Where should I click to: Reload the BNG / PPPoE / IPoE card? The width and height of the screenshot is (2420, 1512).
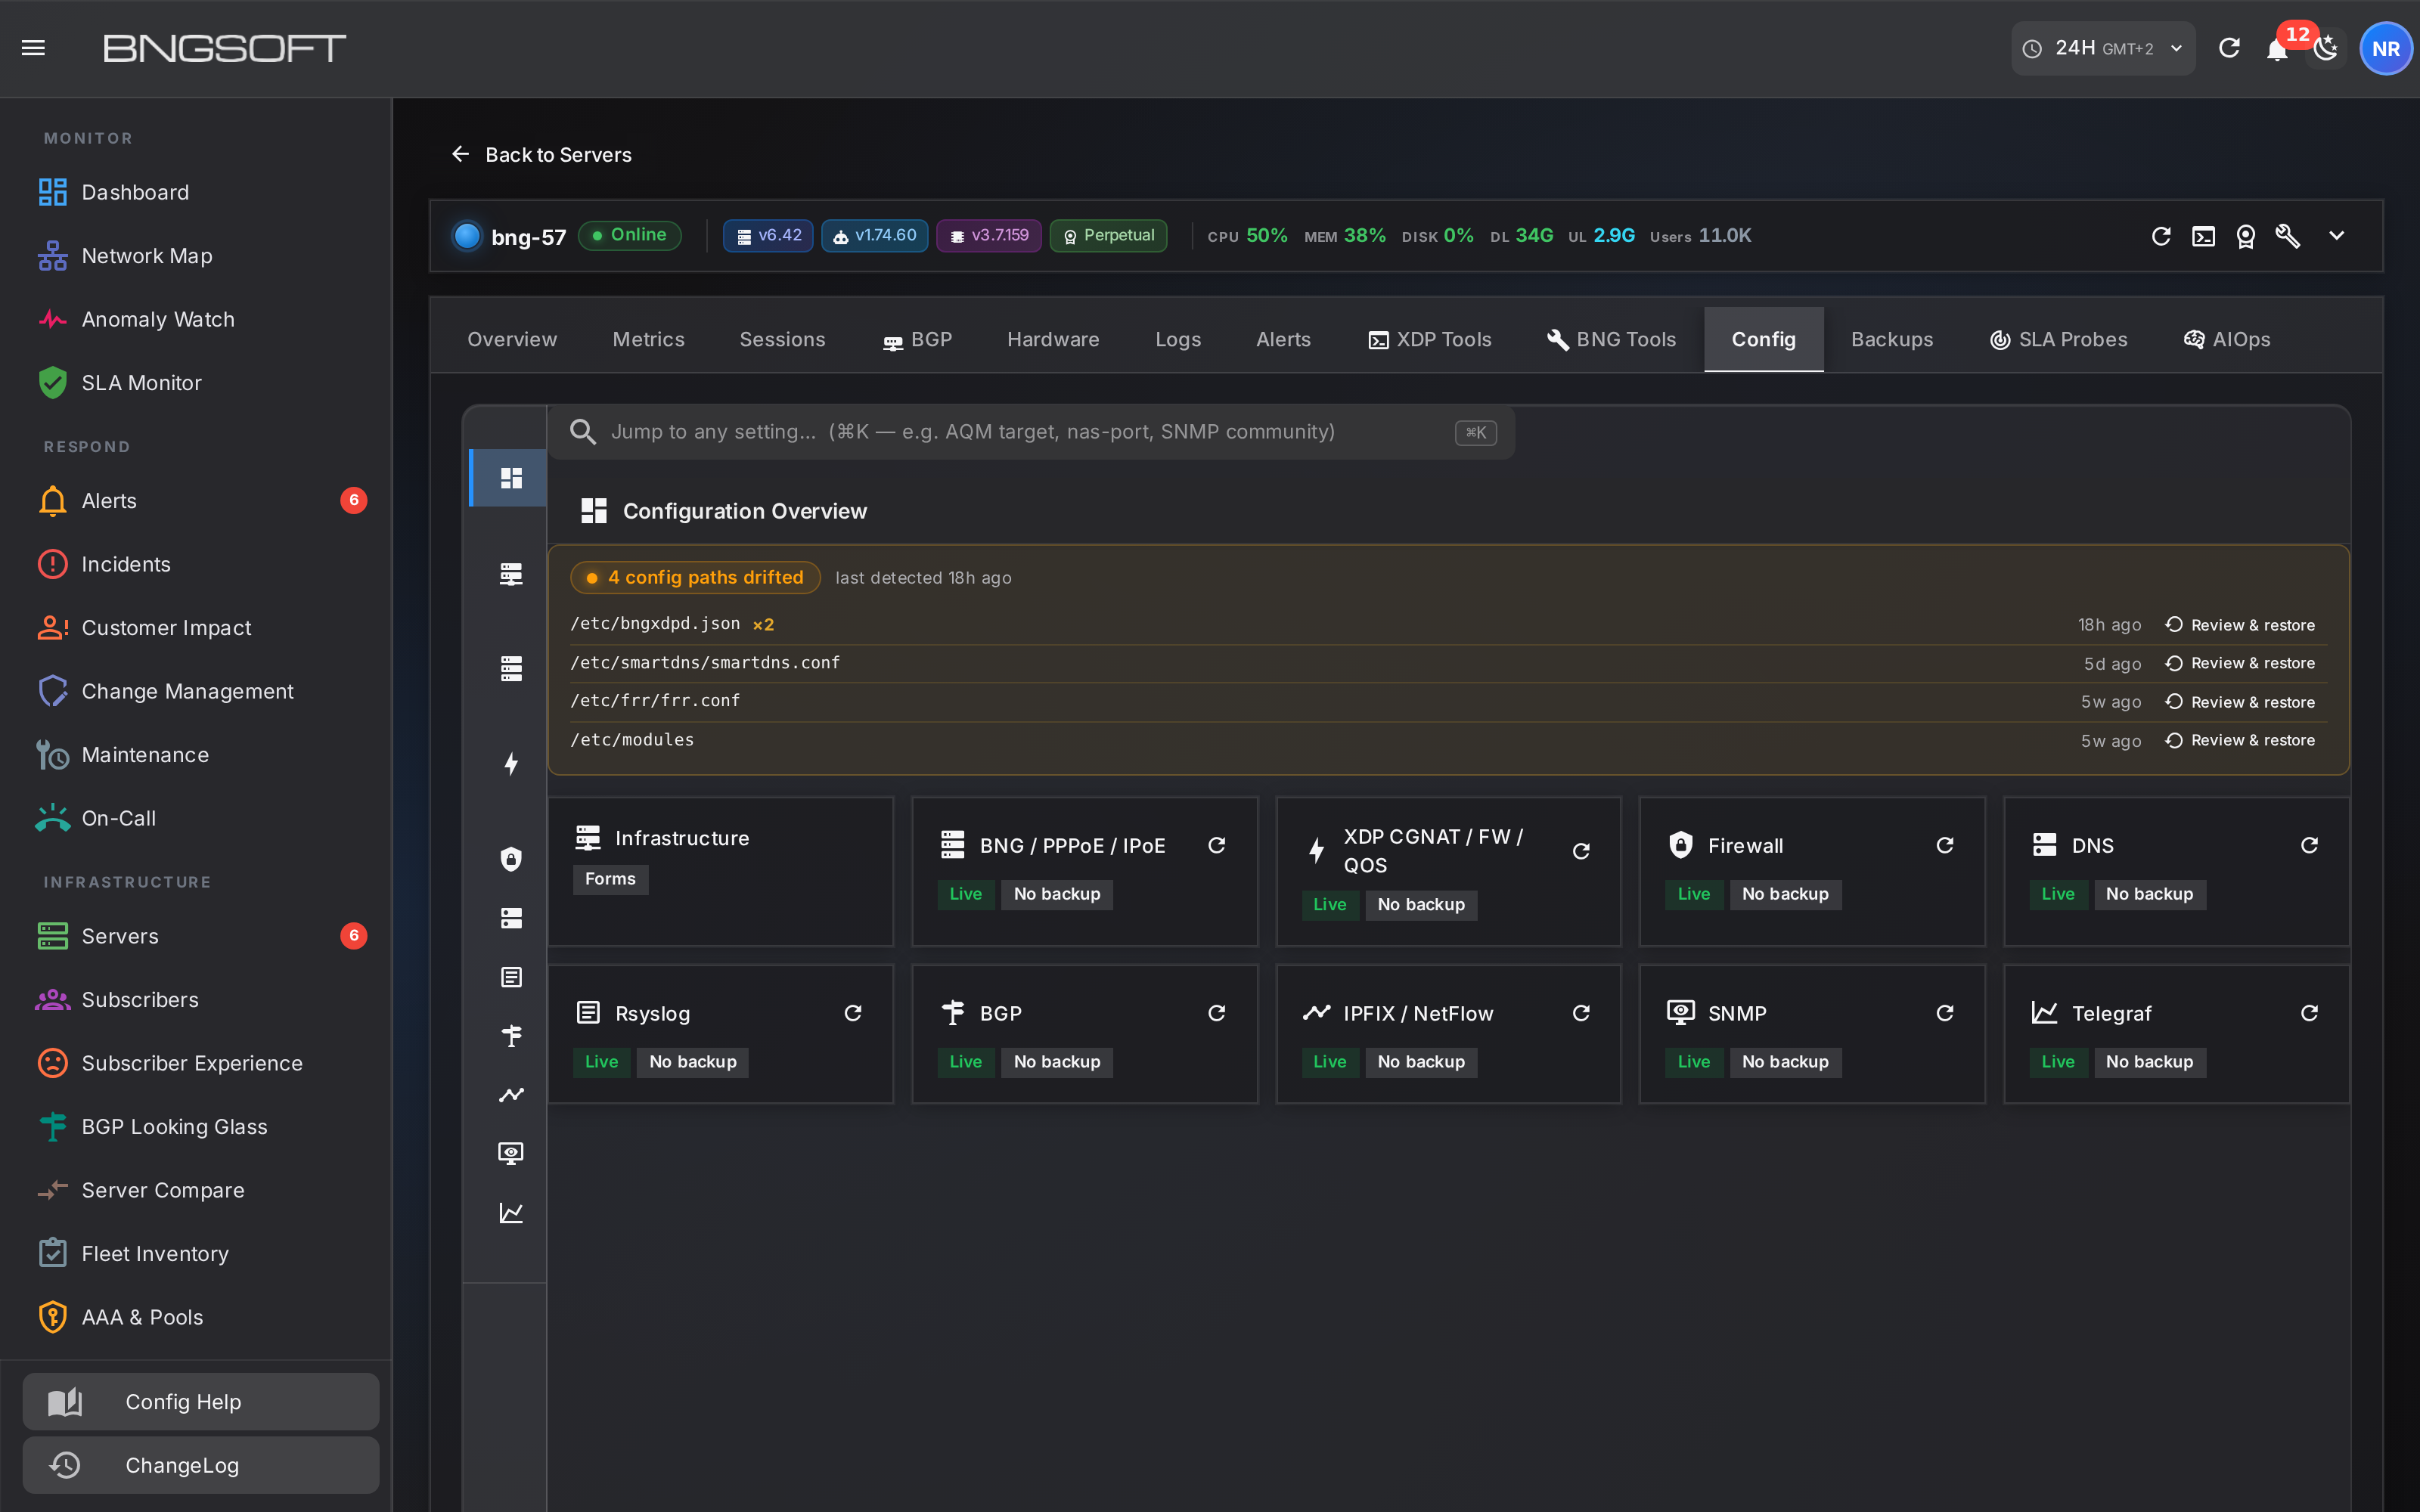click(x=1217, y=846)
